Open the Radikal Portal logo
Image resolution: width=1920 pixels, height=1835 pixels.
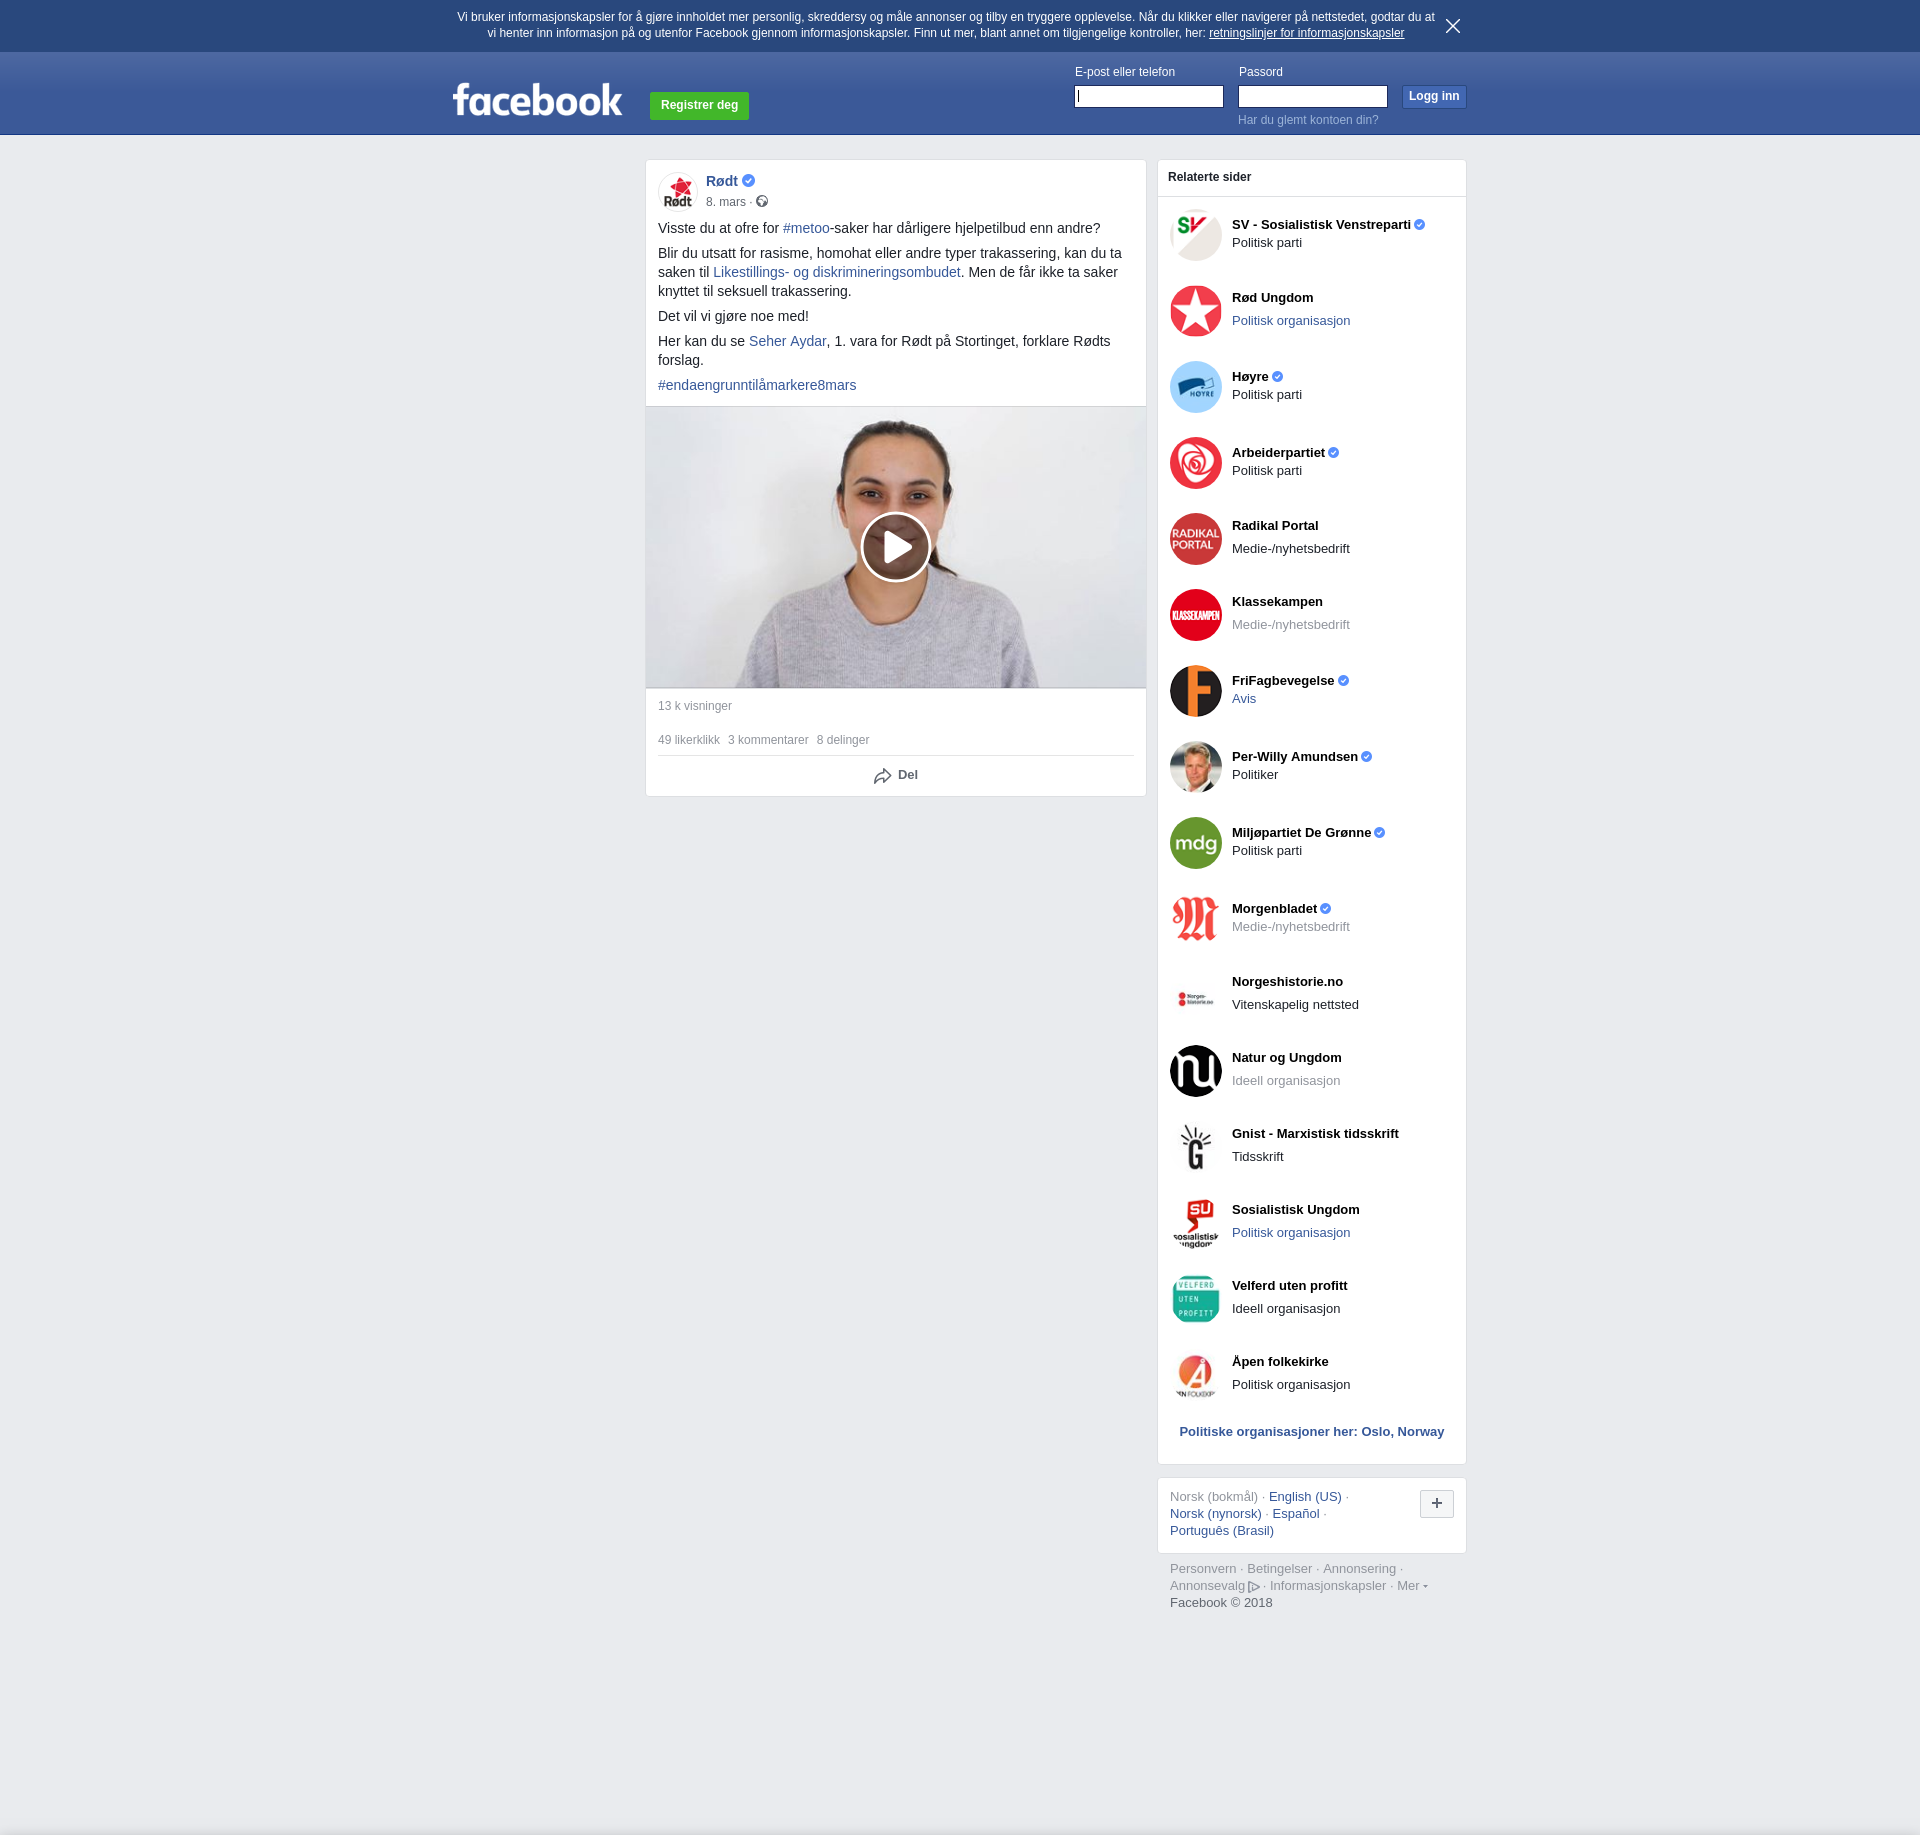[x=1196, y=539]
